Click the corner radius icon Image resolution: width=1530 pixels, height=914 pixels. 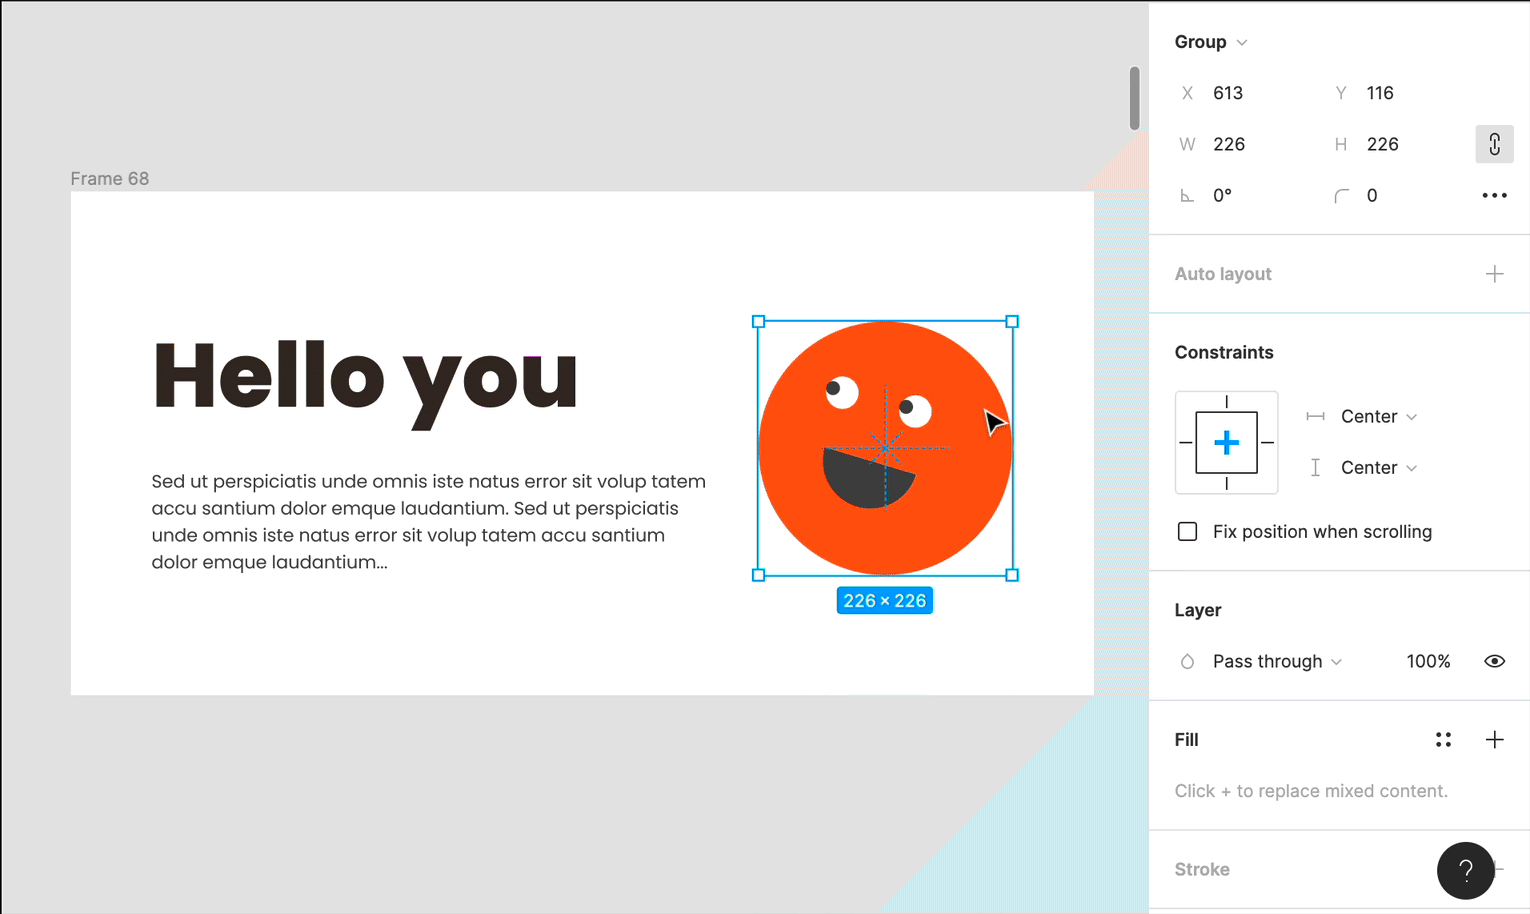coord(1341,196)
